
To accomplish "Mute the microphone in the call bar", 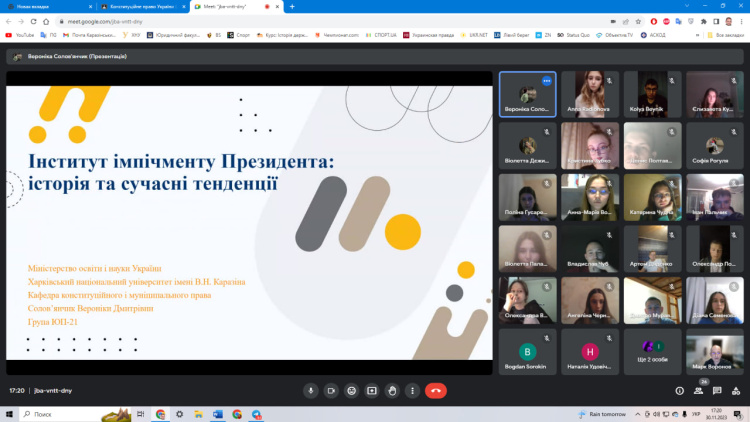I will 311,391.
